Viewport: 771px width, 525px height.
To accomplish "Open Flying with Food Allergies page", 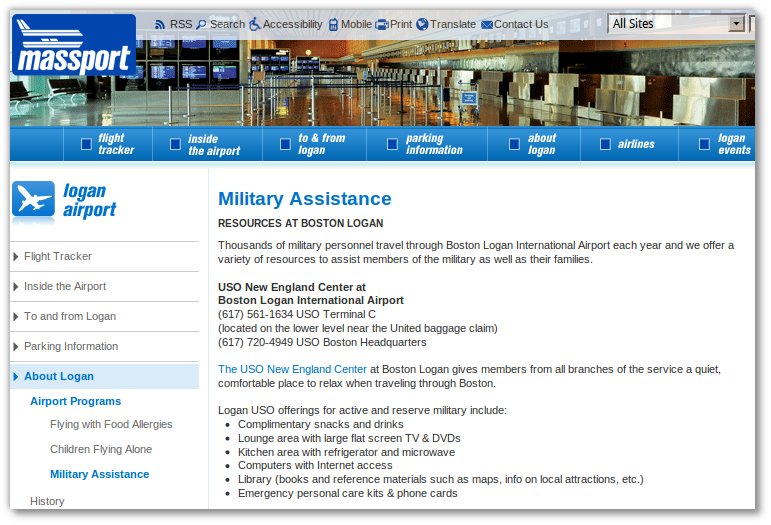I will click(x=111, y=425).
